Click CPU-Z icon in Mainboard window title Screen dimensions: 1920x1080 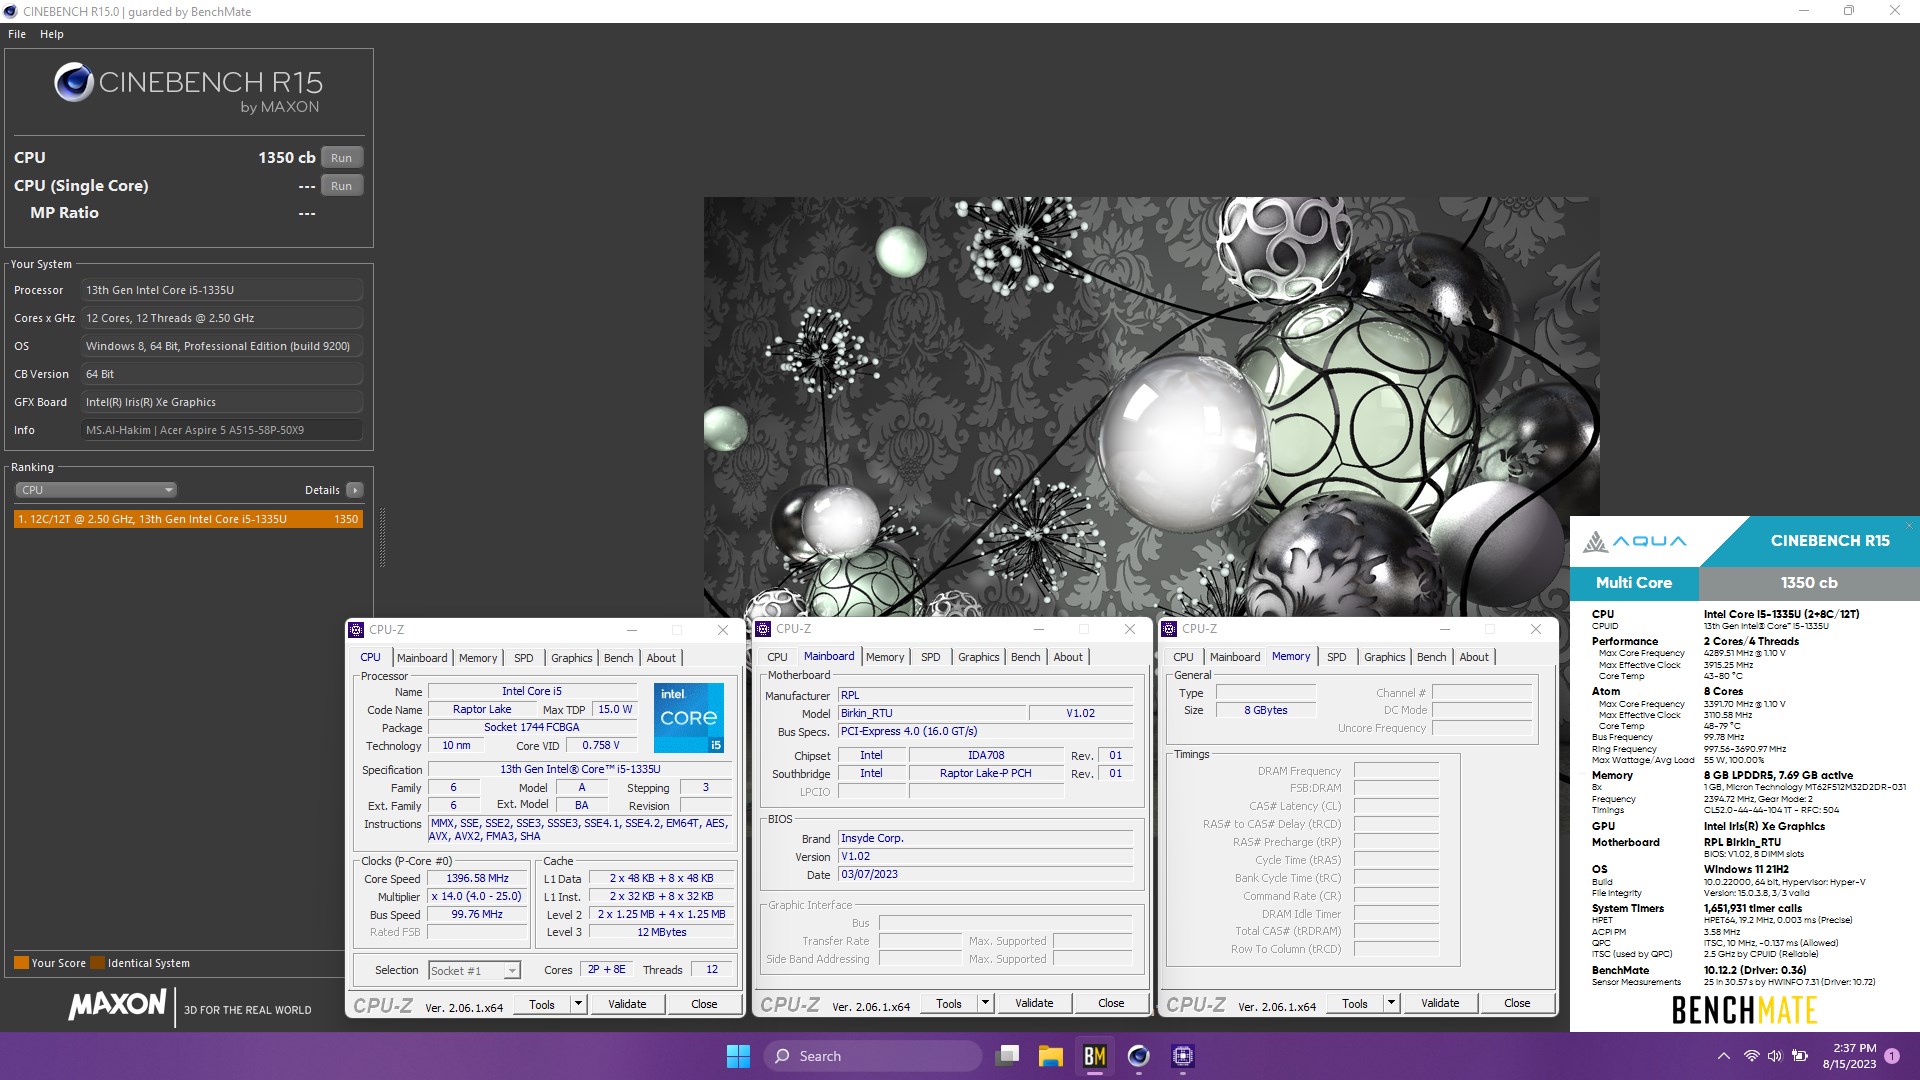click(763, 629)
